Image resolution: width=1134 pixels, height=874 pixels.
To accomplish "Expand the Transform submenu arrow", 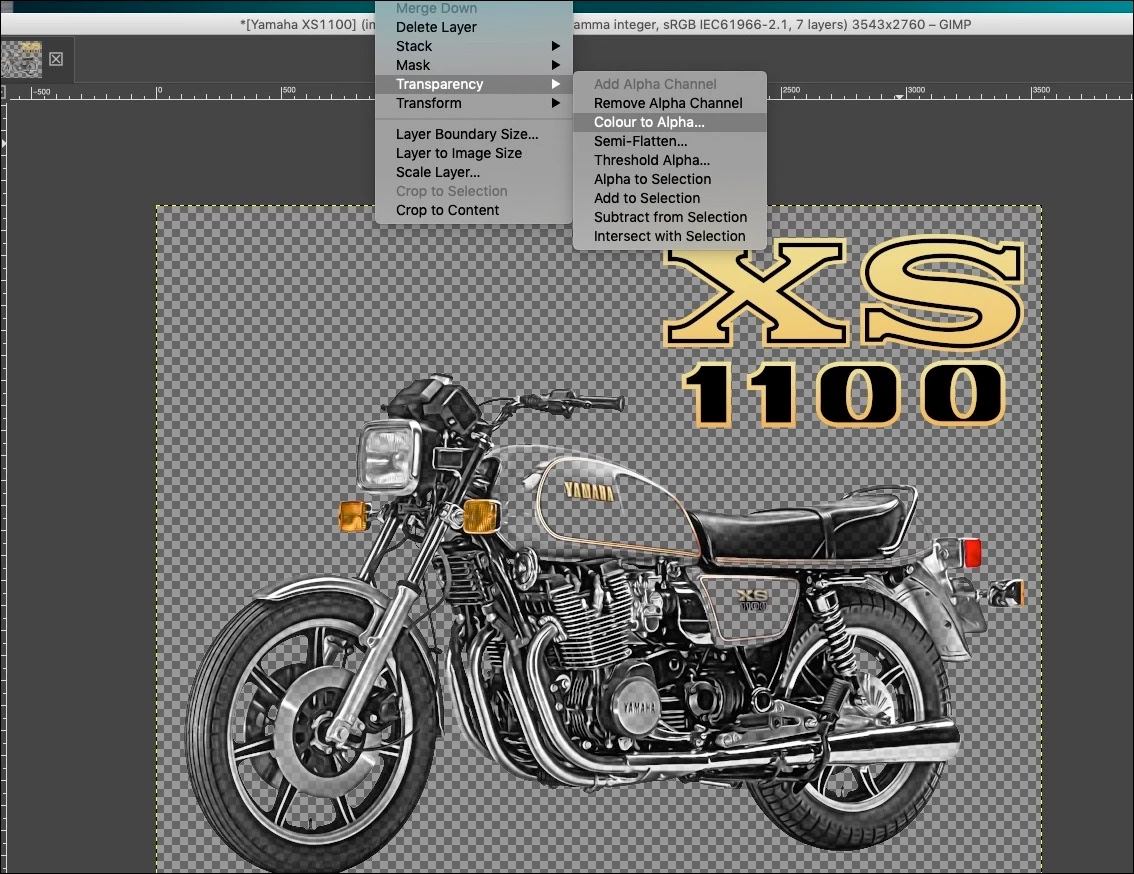I will point(555,103).
